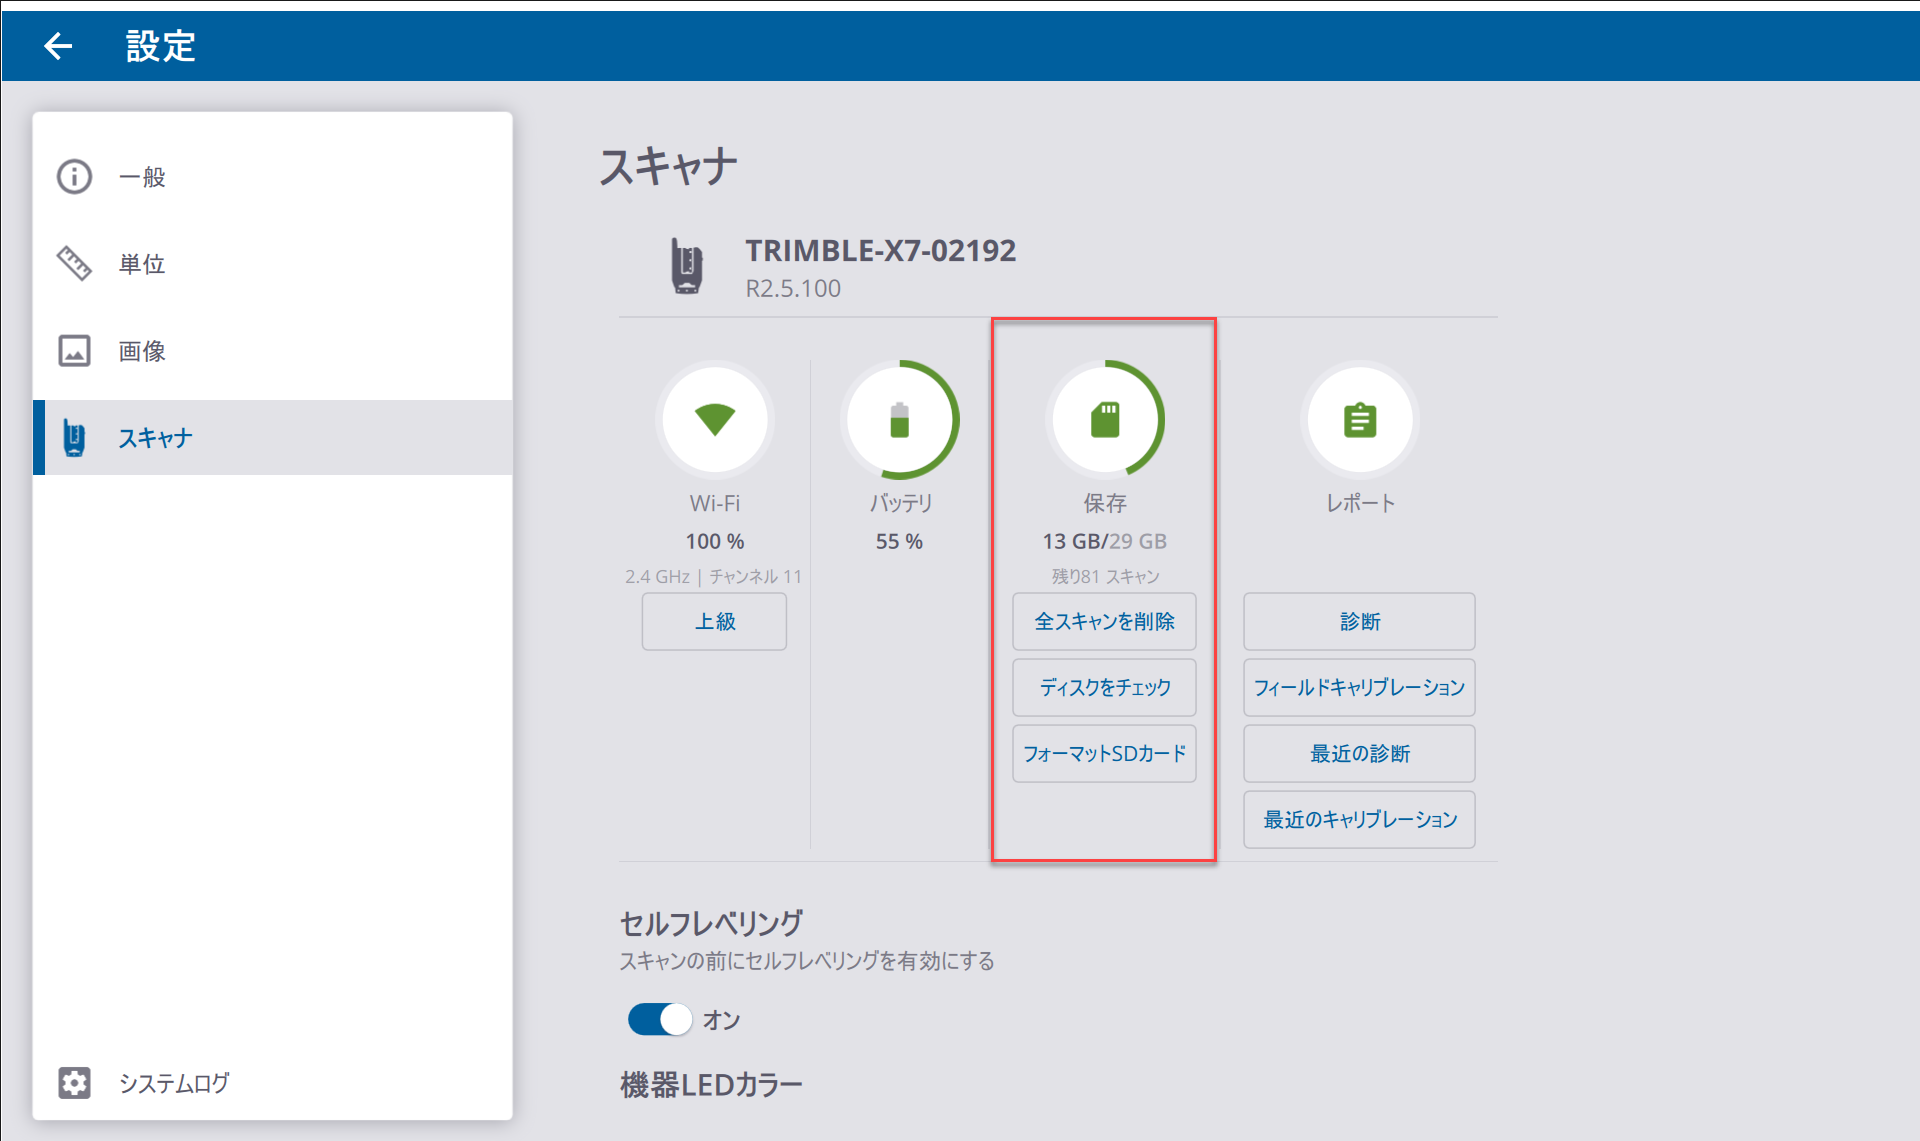Click the info icon beside 一般
1920x1141 pixels.
click(74, 177)
